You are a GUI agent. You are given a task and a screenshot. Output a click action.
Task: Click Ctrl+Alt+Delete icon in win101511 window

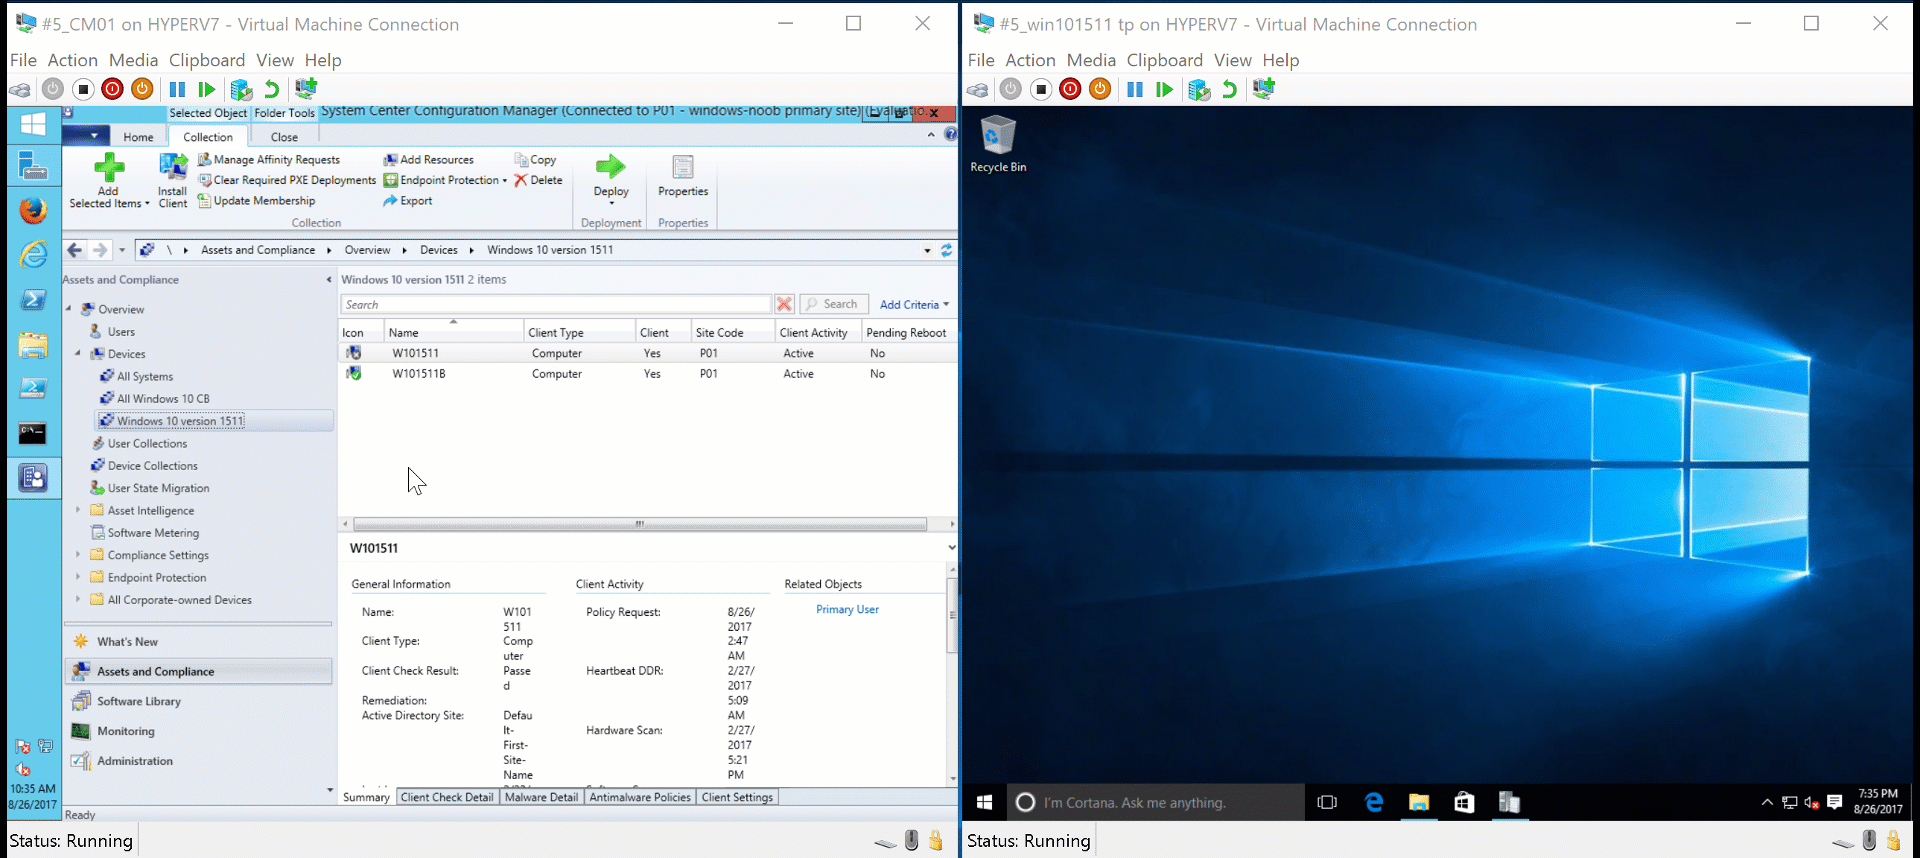point(978,90)
